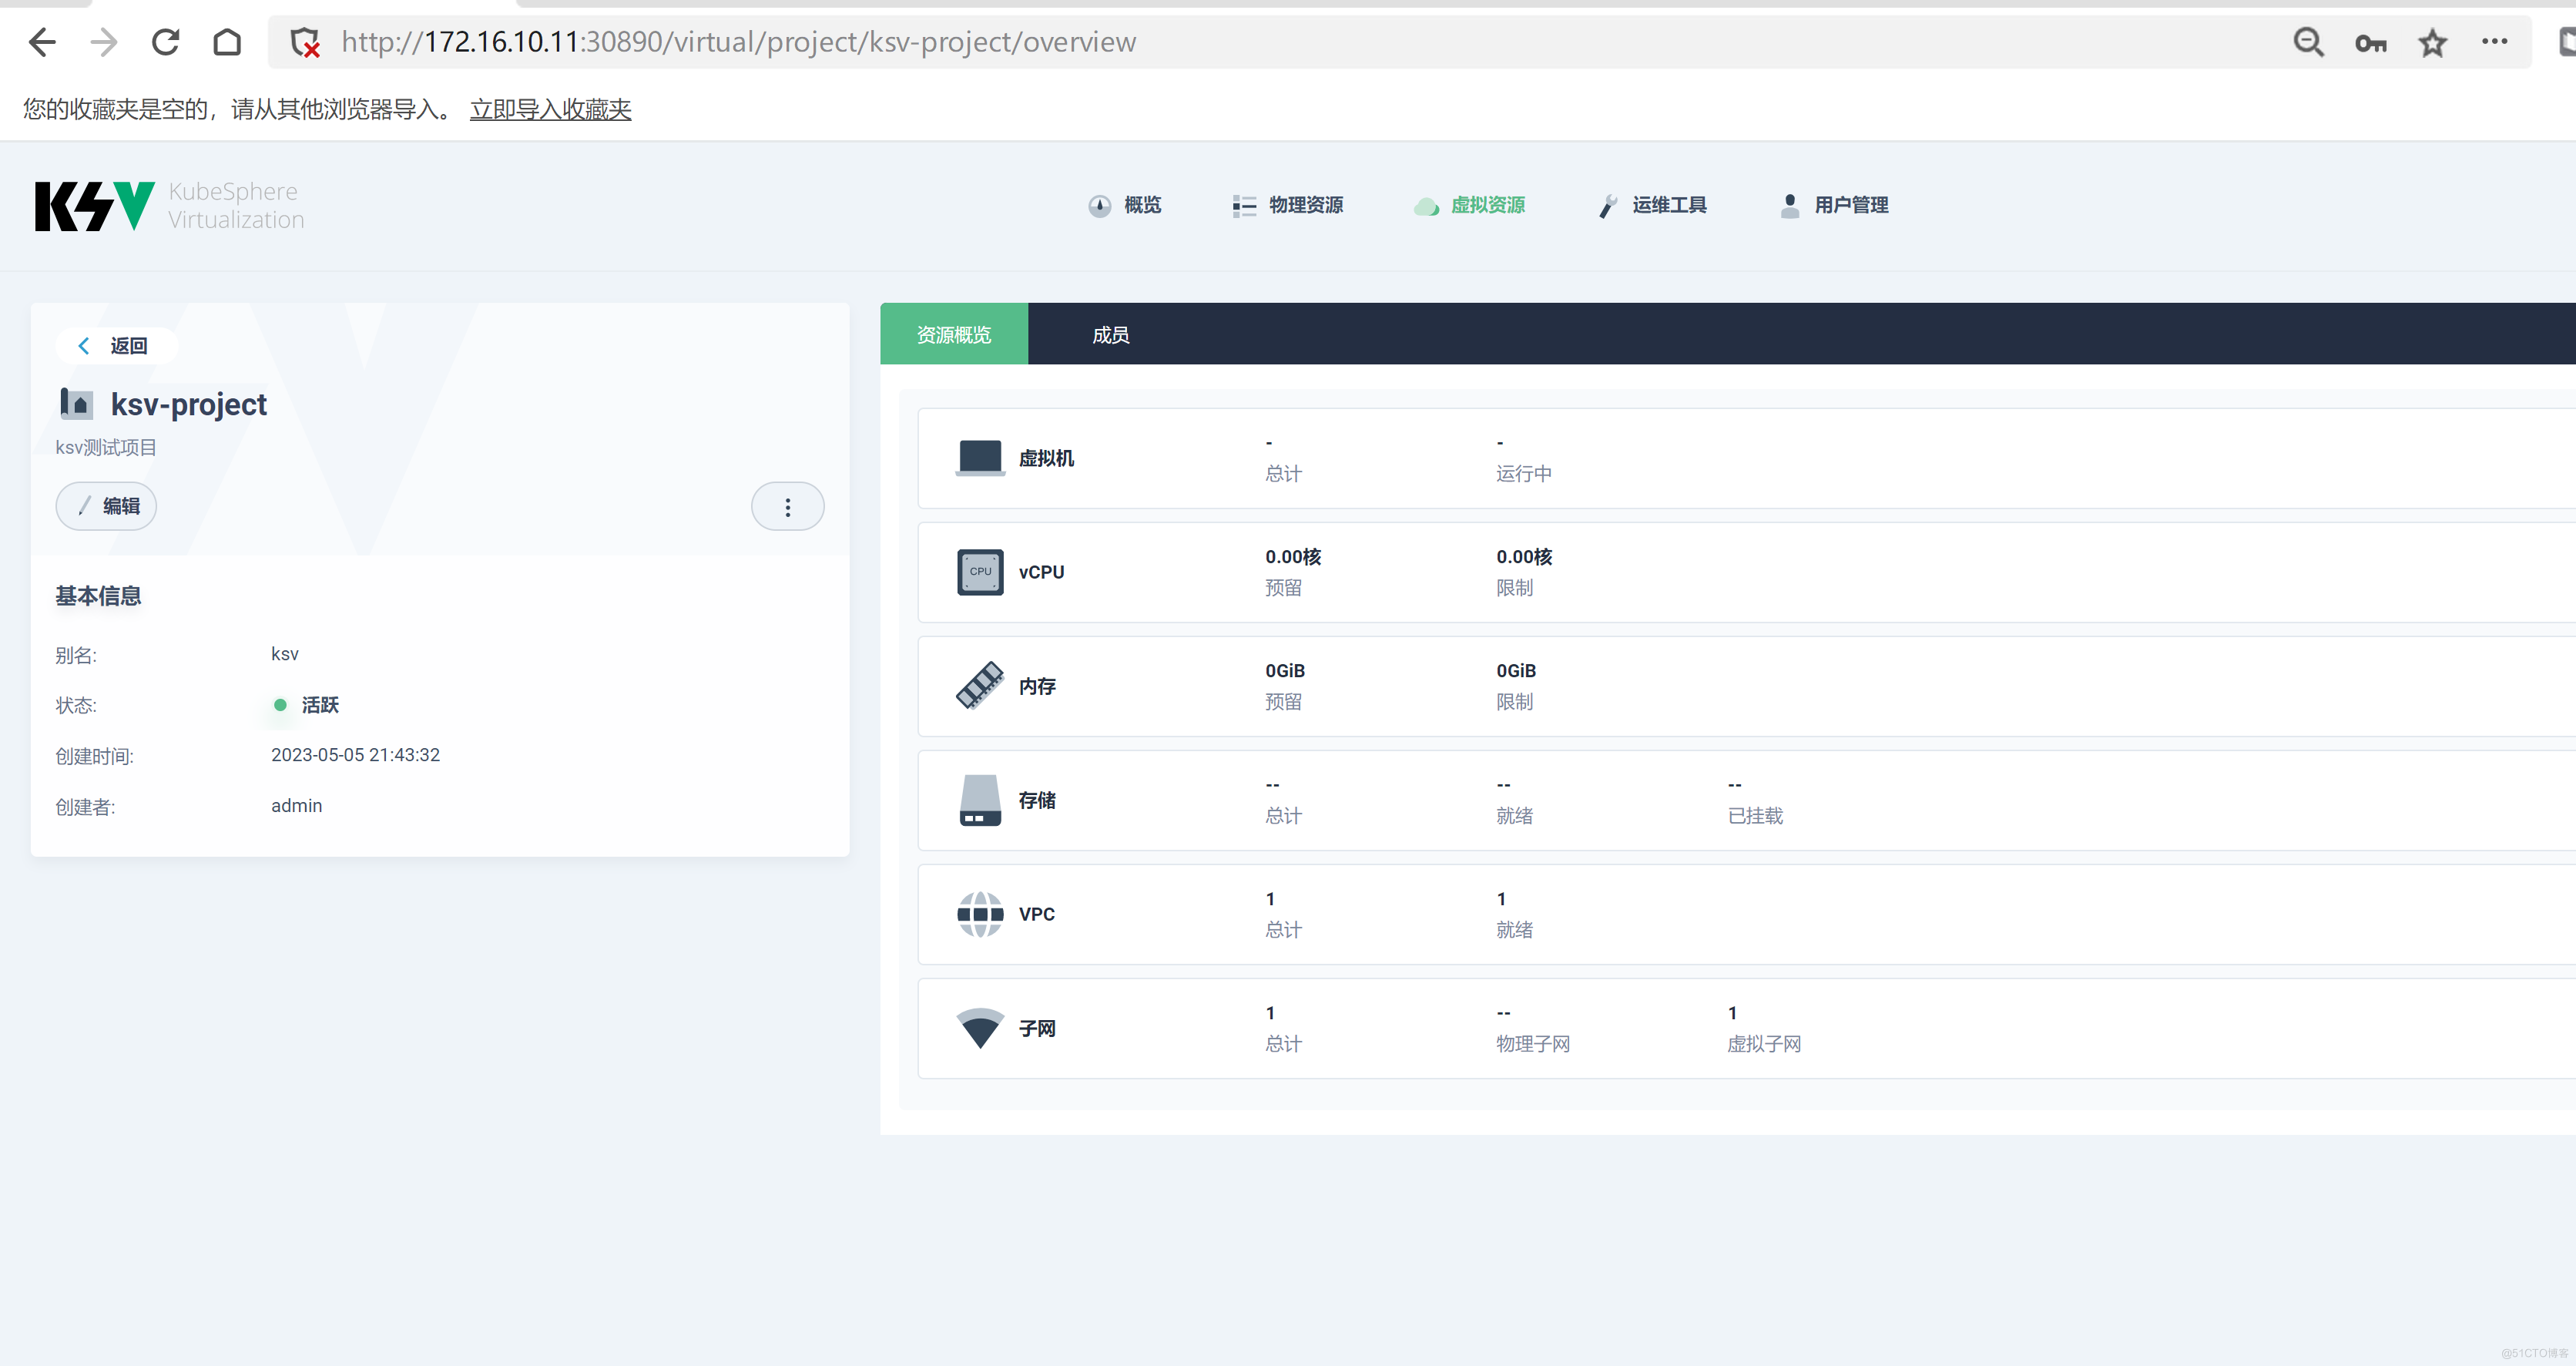Click the KSV KubeSphere Virtualization logo
The width and height of the screenshot is (2576, 1366).
click(169, 205)
